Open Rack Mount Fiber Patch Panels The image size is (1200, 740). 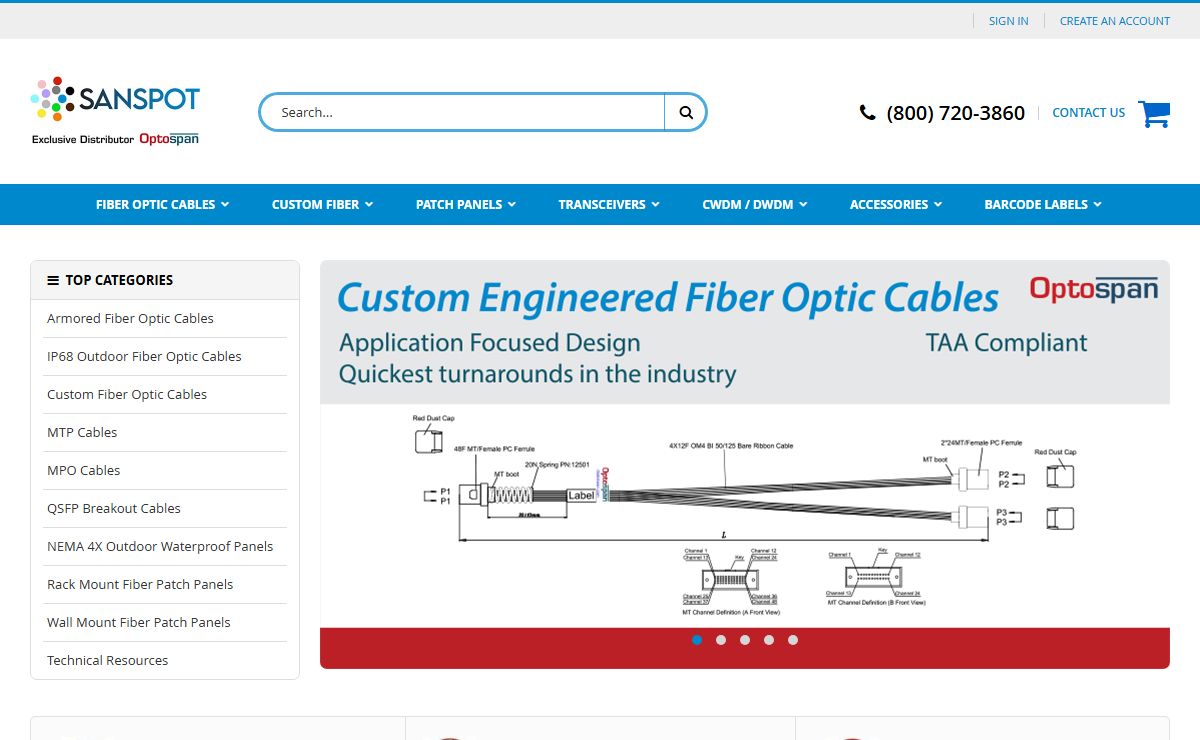pos(140,584)
